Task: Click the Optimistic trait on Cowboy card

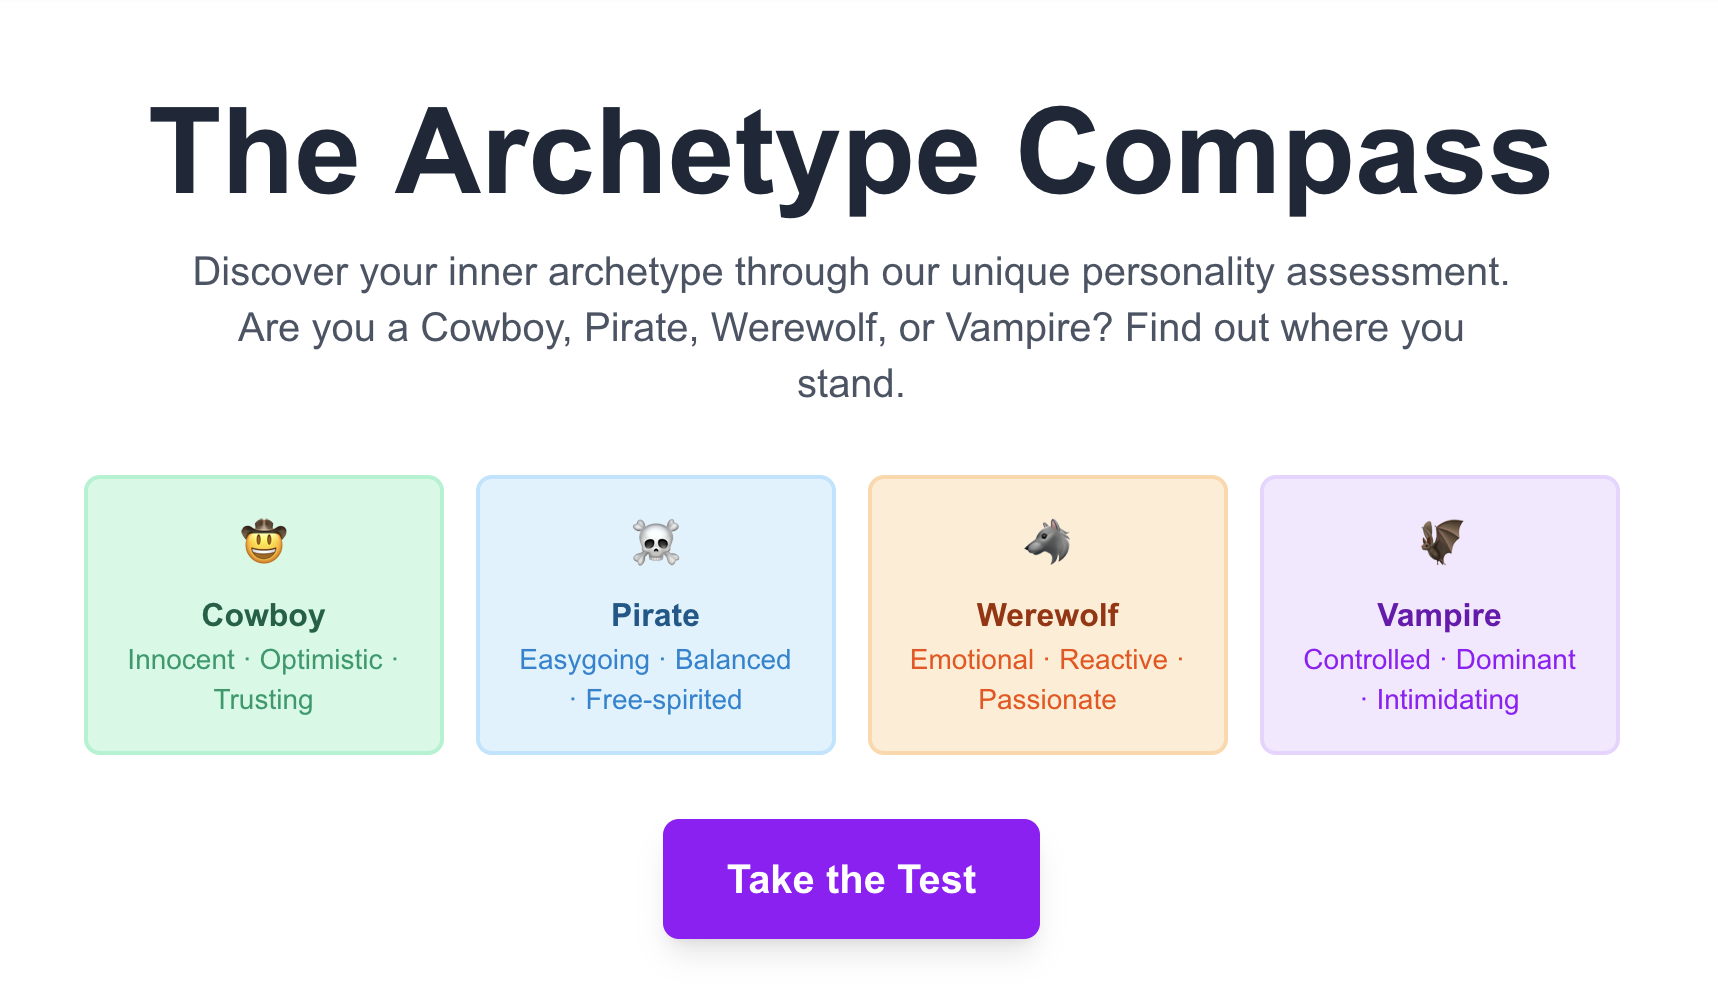Action: (321, 660)
